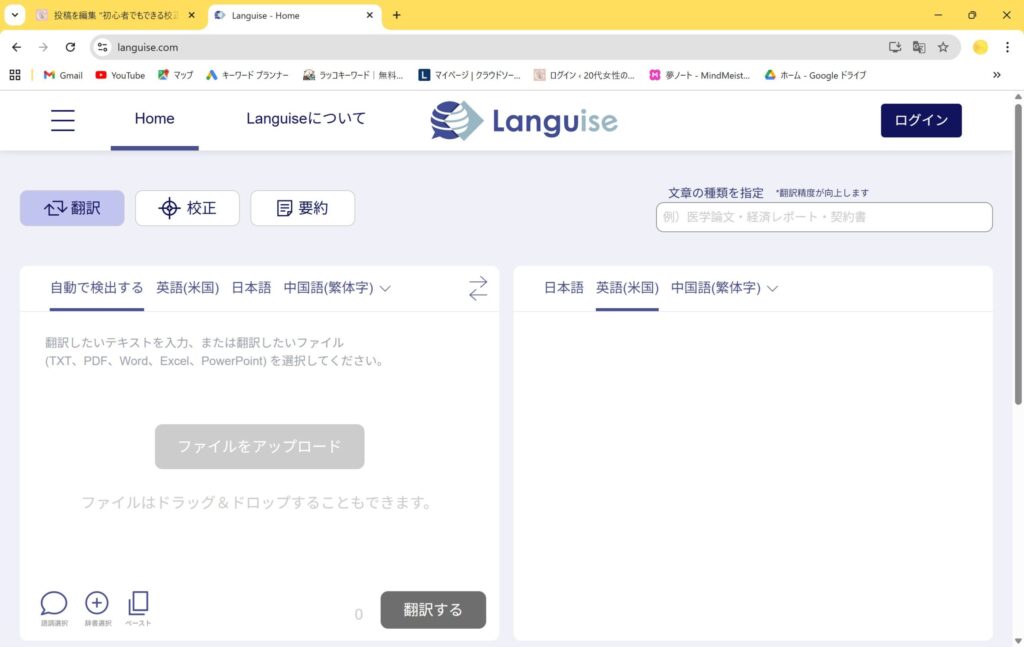
Task: View site information icon in address bar
Action: click(x=103, y=47)
